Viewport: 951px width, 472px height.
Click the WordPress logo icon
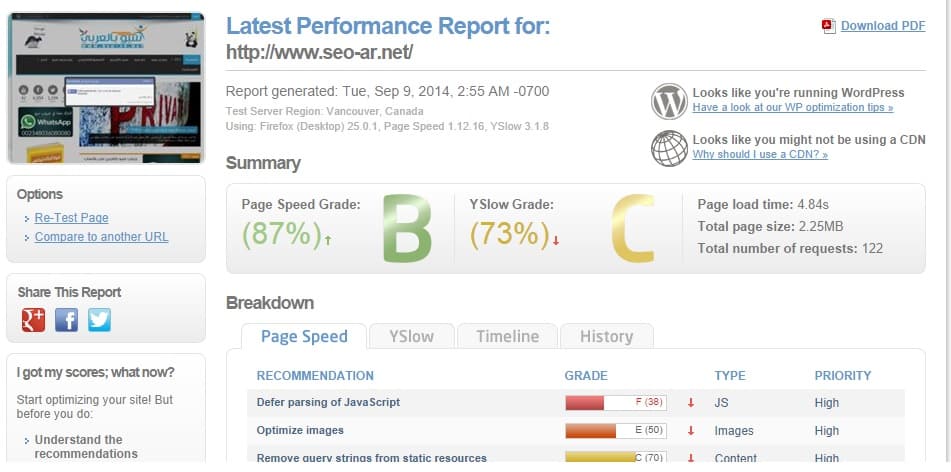pyautogui.click(x=669, y=101)
